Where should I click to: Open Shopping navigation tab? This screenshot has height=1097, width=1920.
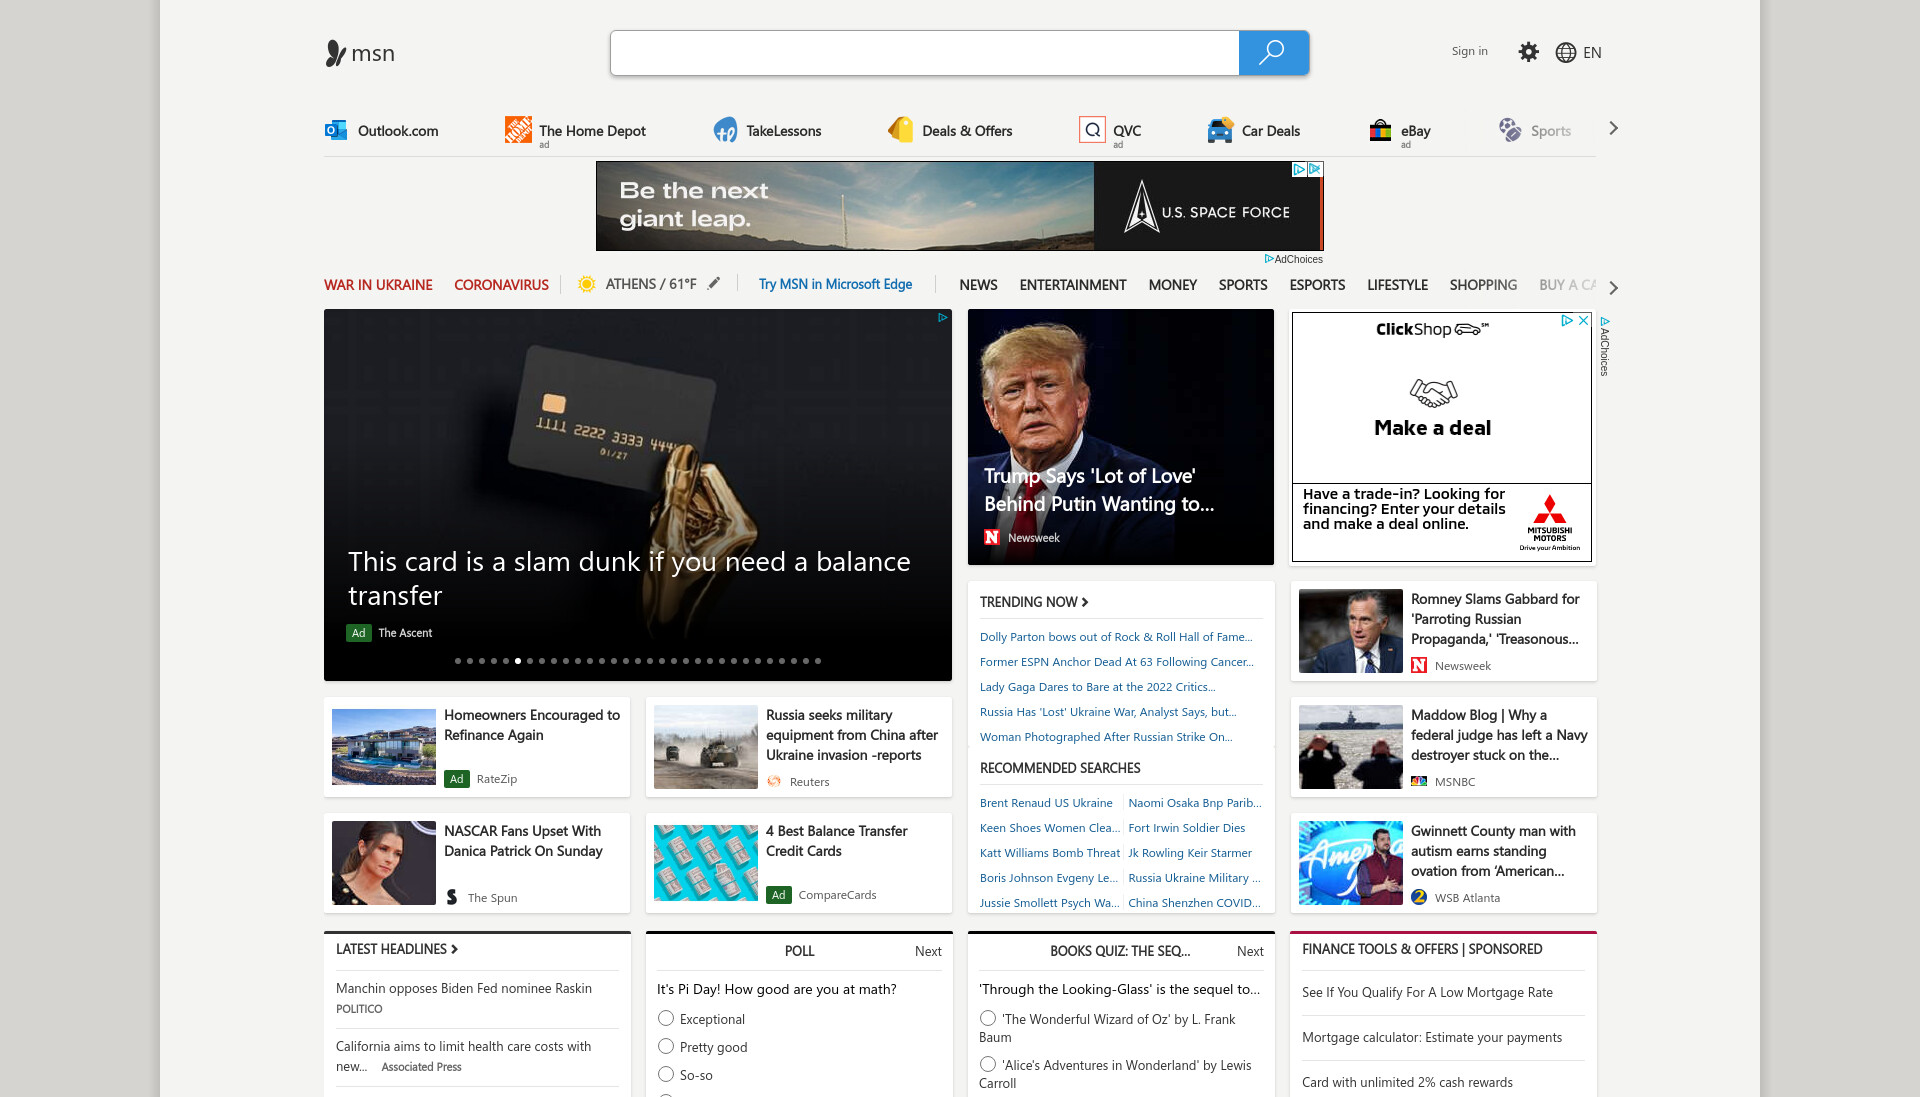click(x=1483, y=285)
